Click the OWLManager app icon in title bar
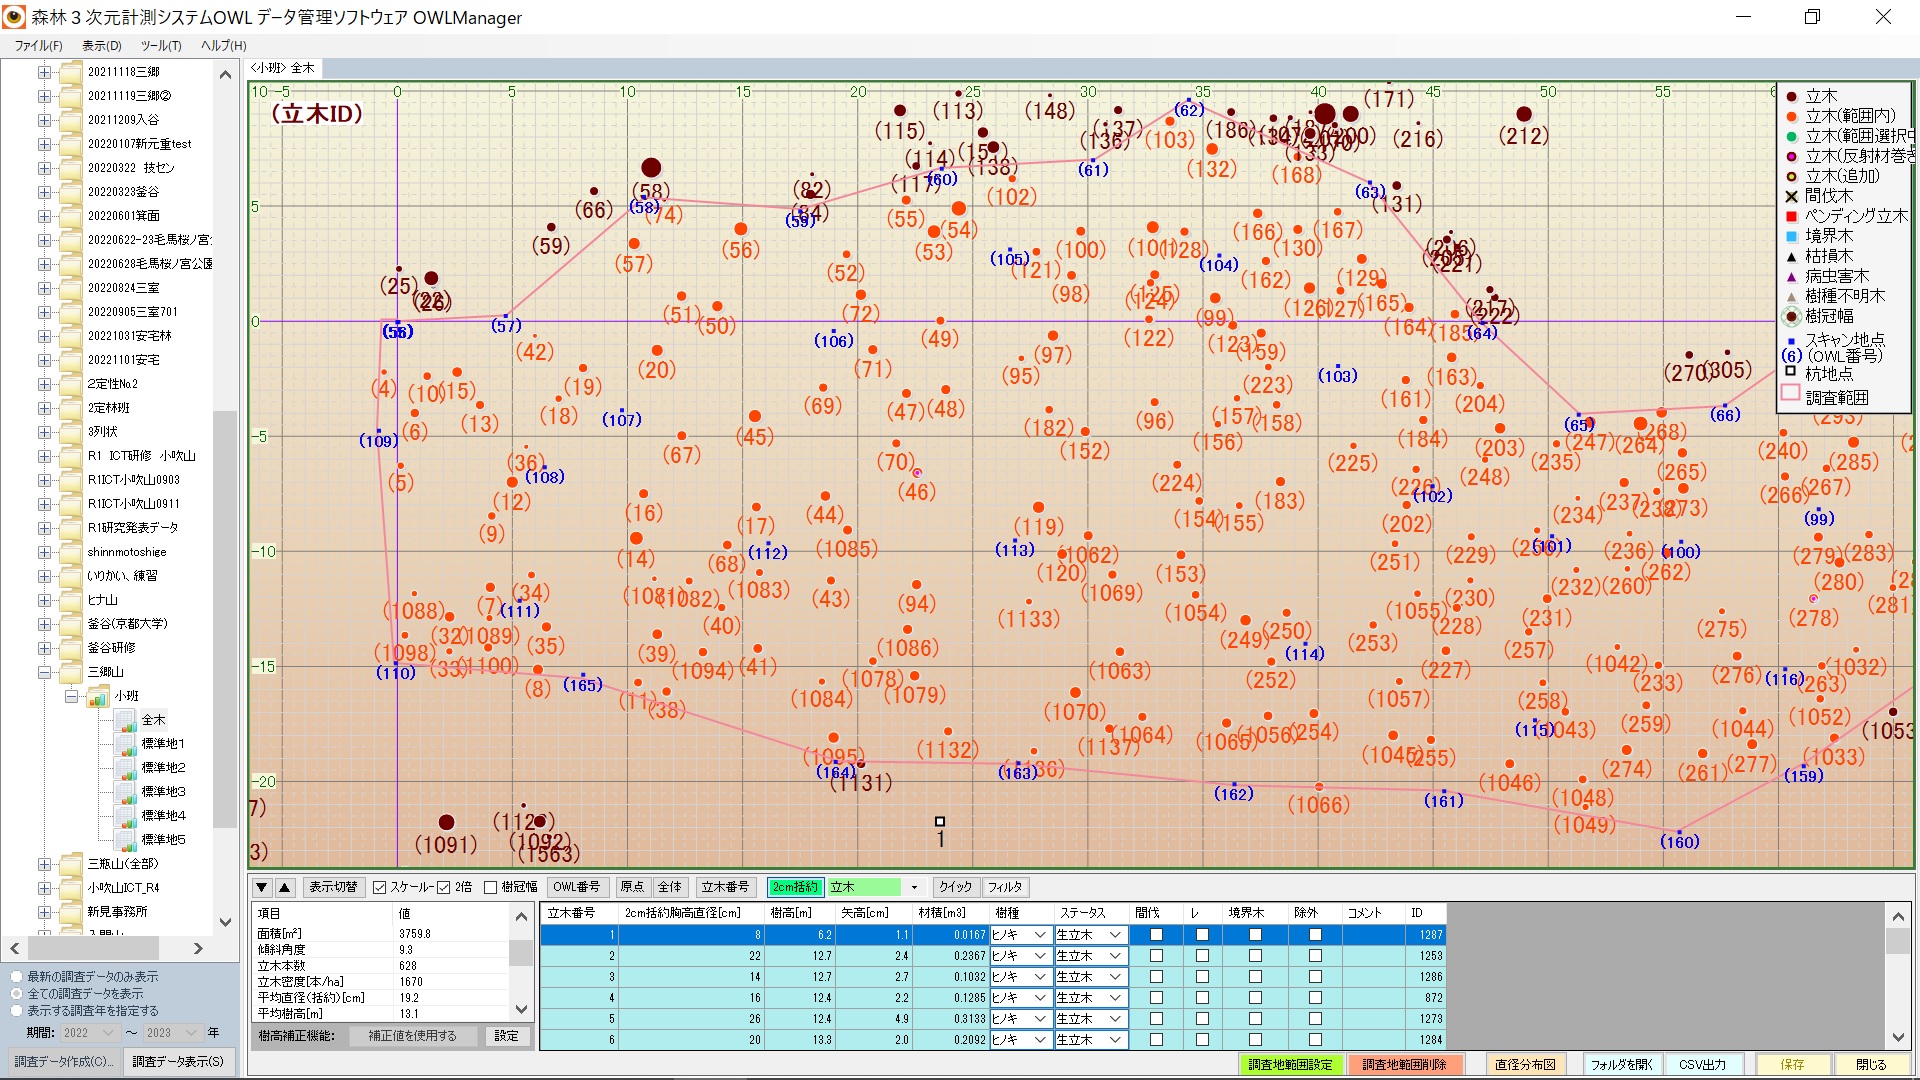The image size is (1920, 1080). 14,17
